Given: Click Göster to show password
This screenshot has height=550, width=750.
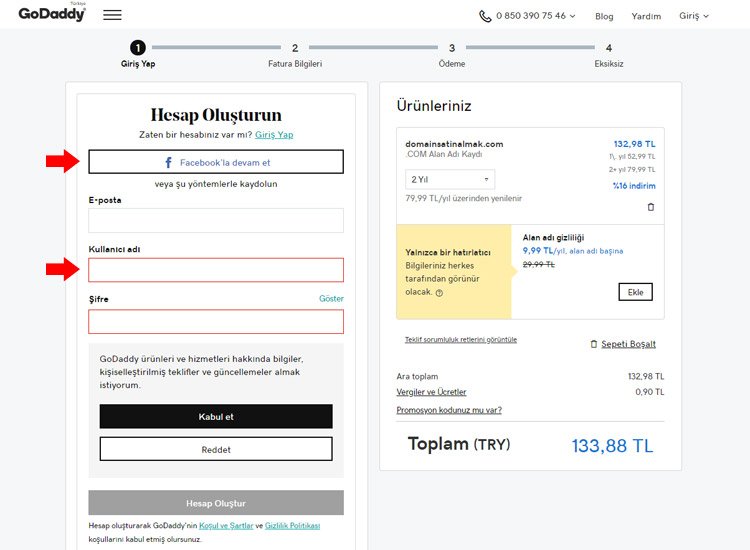Looking at the screenshot, I should [331, 298].
